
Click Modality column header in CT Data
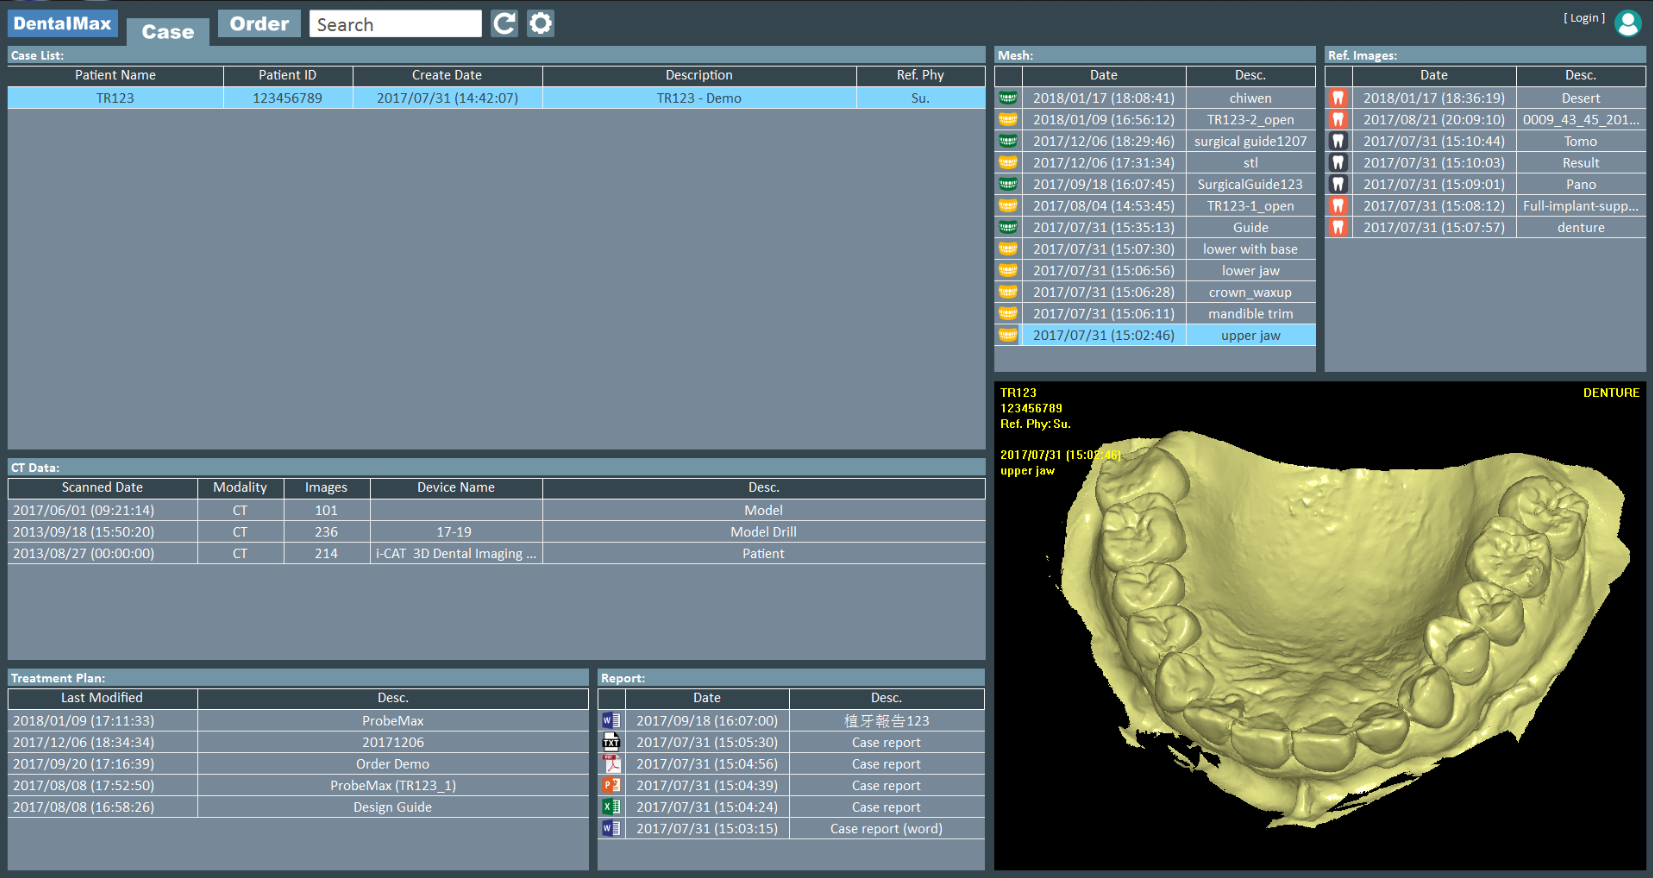click(240, 488)
